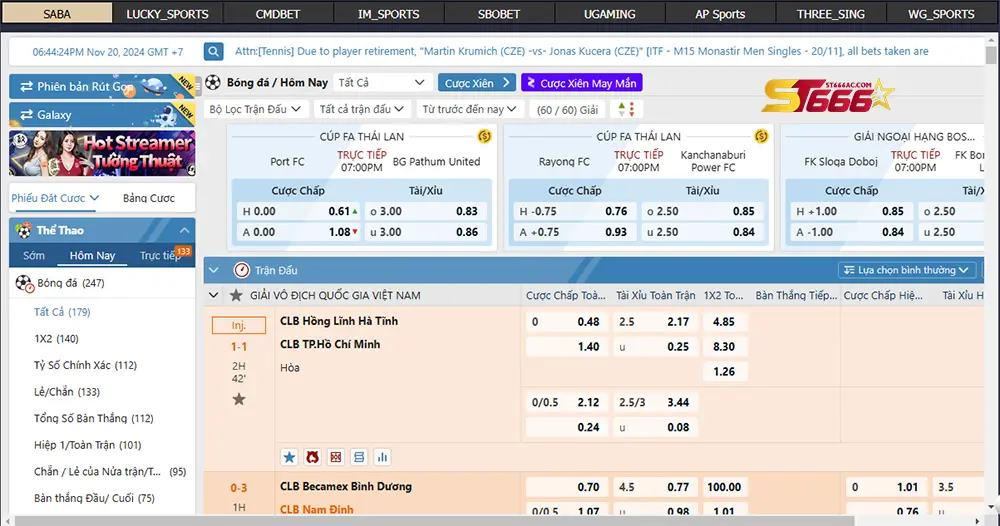Click the (60 / 60) Giải button
Image resolution: width=1000 pixels, height=526 pixels.
point(567,110)
